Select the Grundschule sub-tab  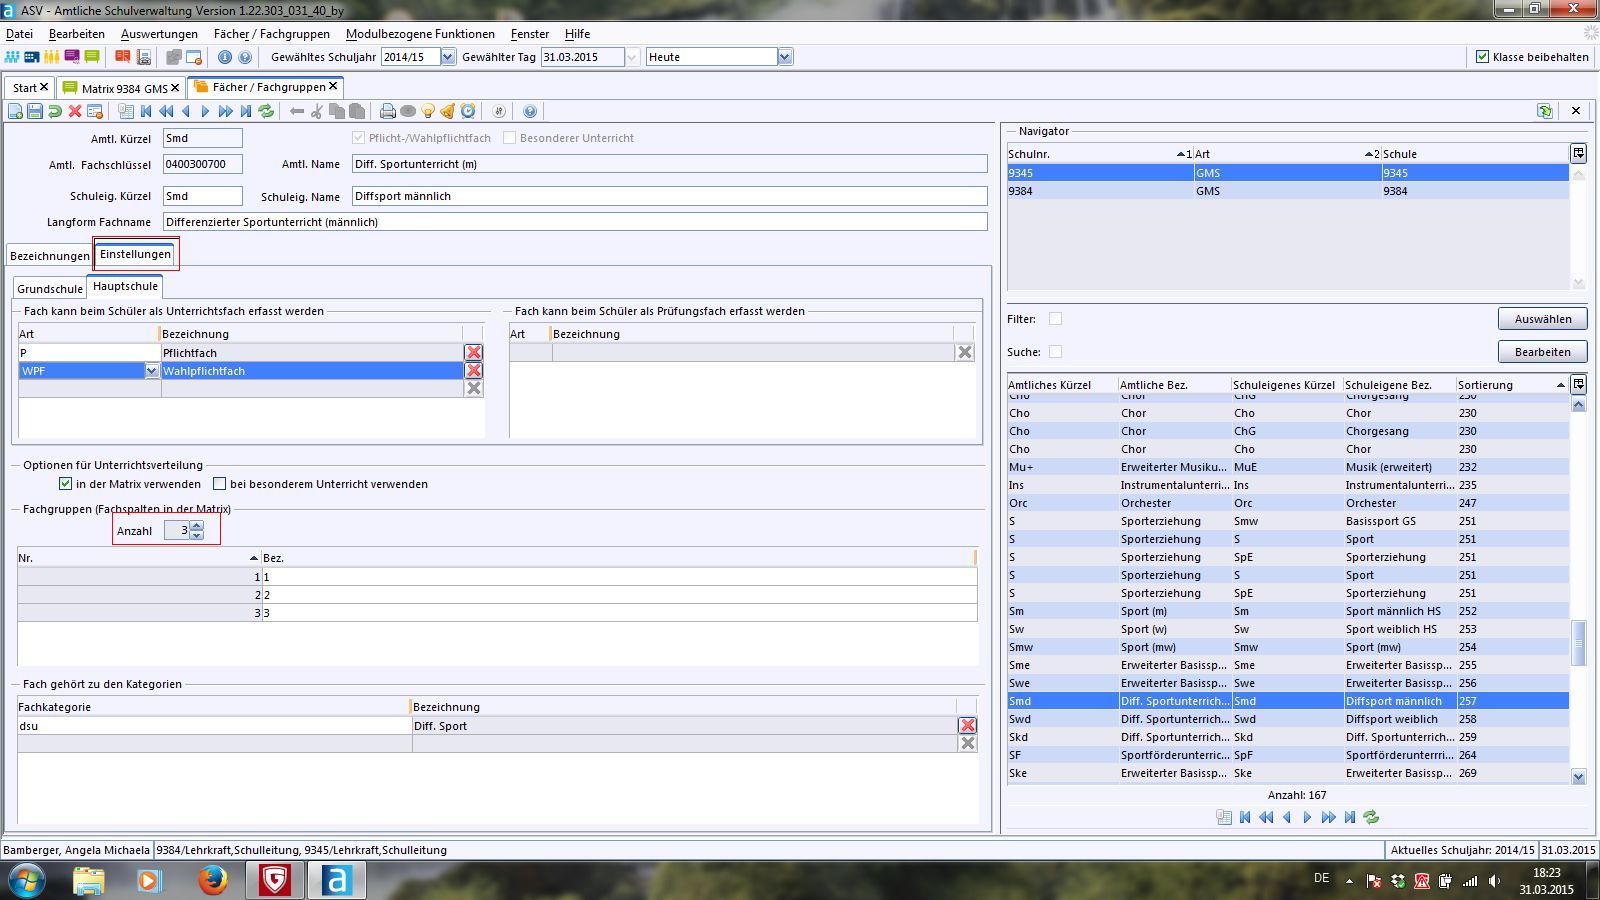pos(50,289)
